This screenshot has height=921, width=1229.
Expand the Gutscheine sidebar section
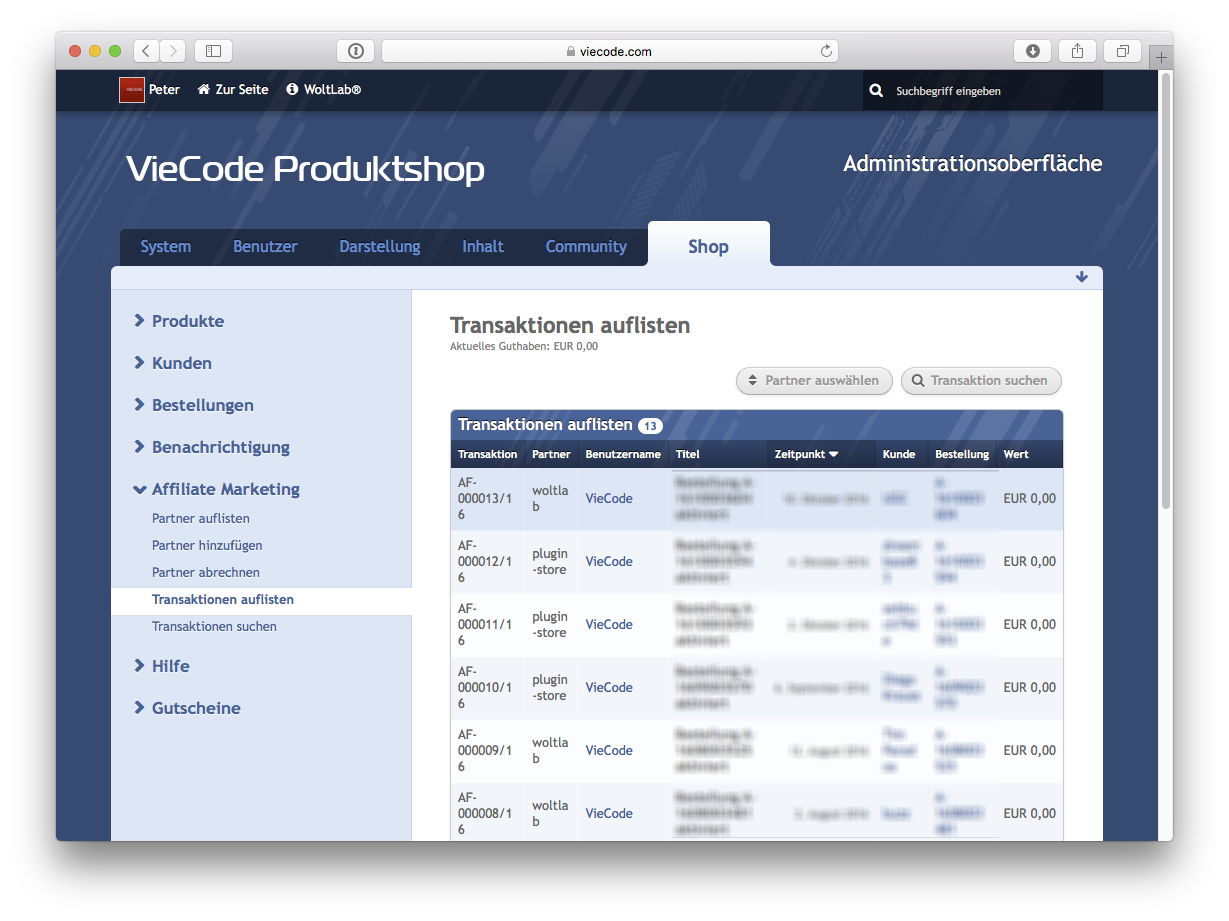(x=195, y=708)
